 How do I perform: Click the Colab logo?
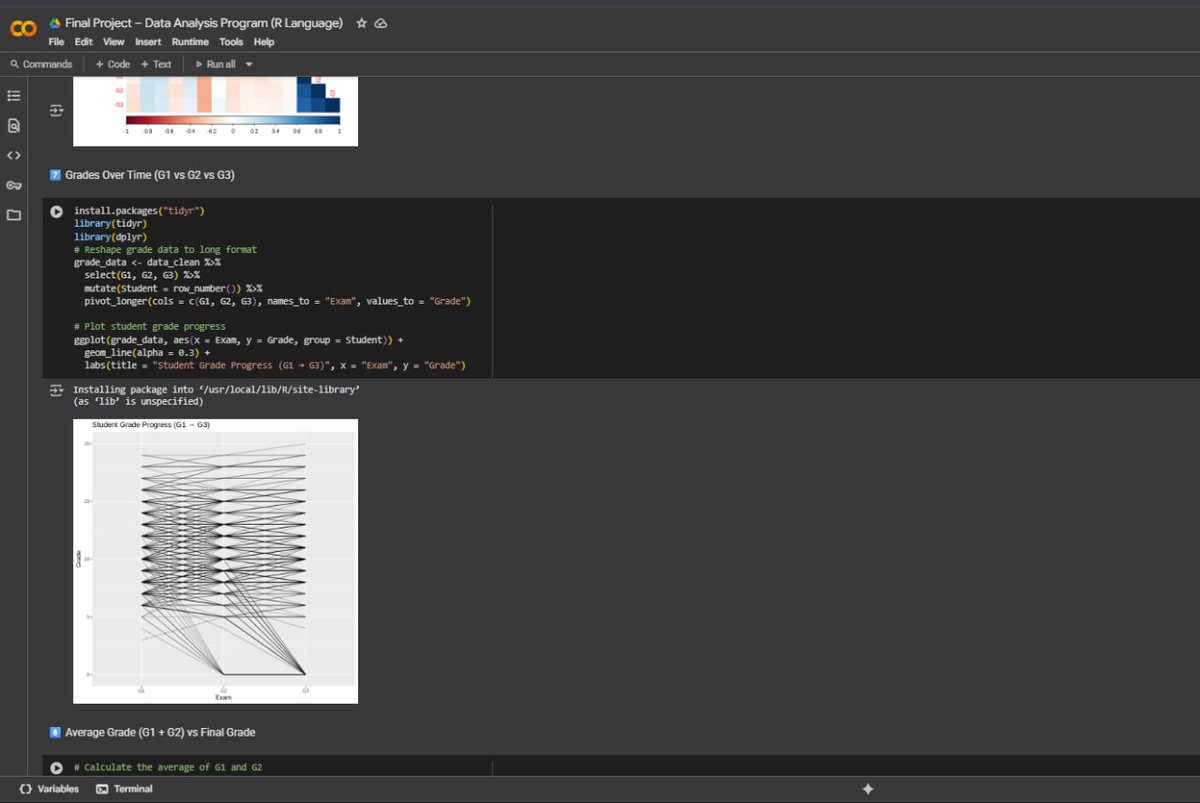(x=23, y=30)
